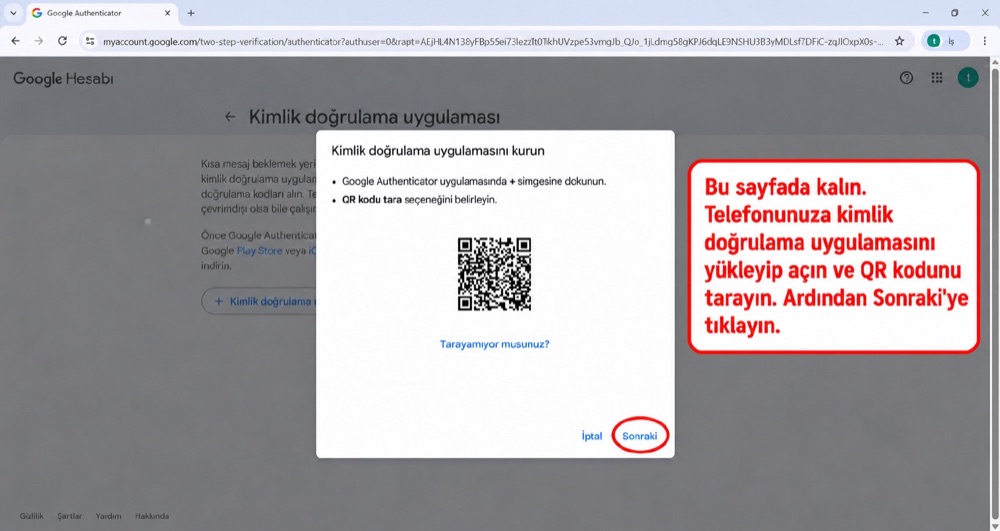Screen dimensions: 1000x531
Task: Restore the Chrome window size
Action: pos(955,13)
